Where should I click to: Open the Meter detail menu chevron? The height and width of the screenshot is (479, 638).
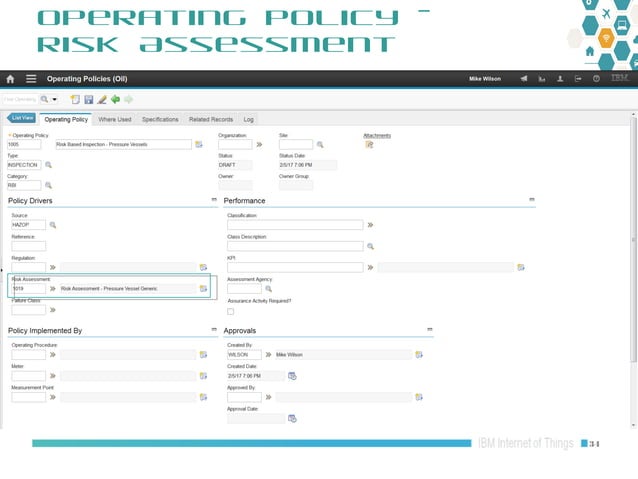tap(52, 376)
